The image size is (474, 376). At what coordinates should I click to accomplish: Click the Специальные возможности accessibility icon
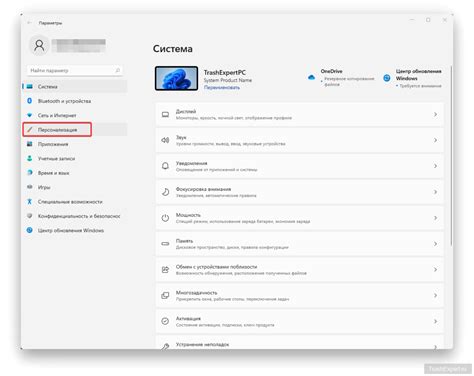pyautogui.click(x=30, y=201)
